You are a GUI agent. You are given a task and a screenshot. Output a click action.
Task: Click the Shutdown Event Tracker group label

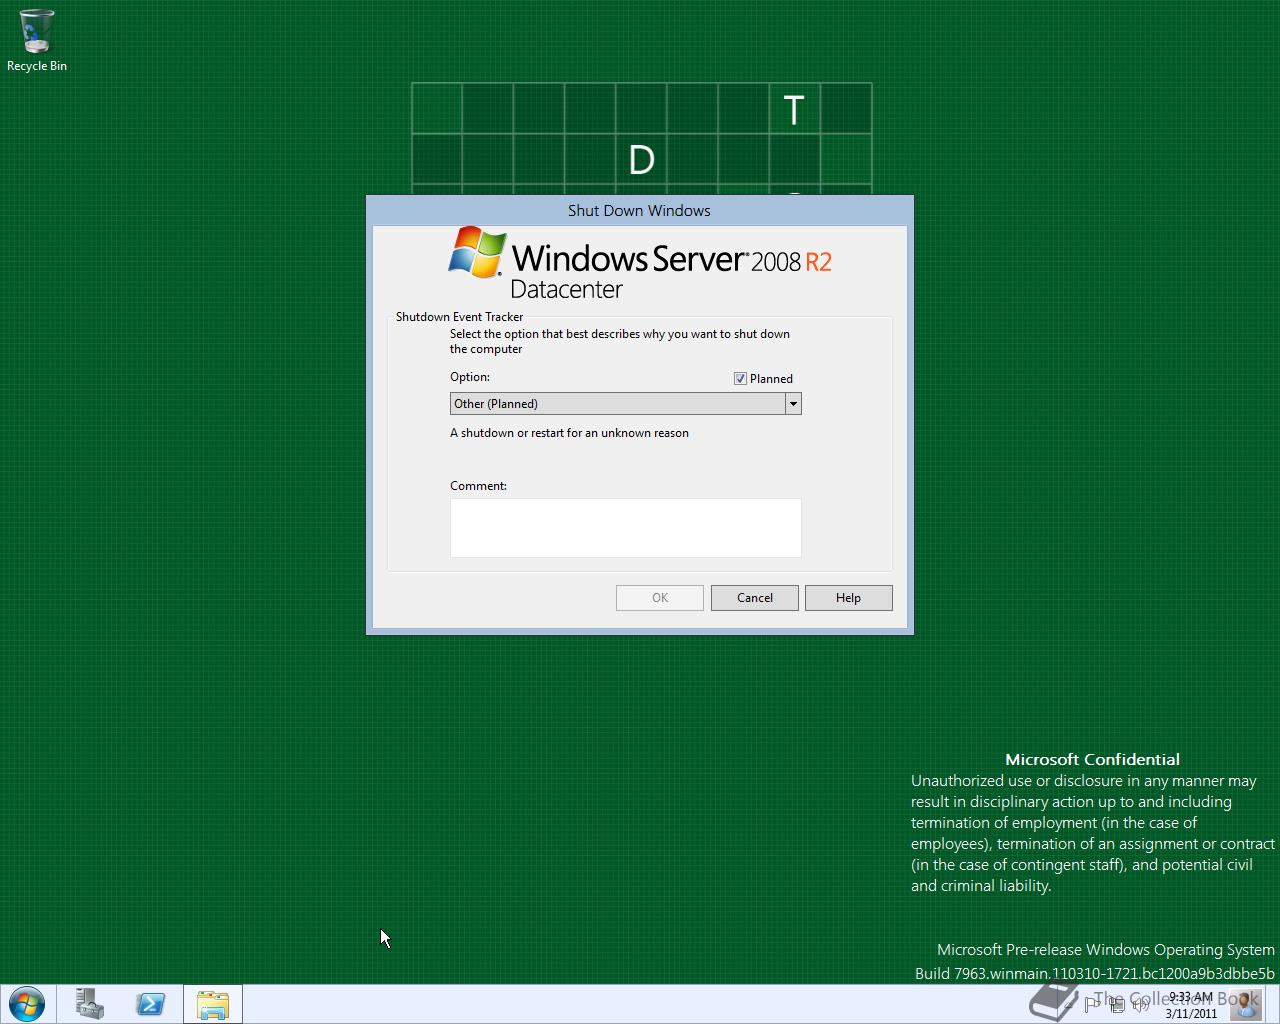[459, 317]
